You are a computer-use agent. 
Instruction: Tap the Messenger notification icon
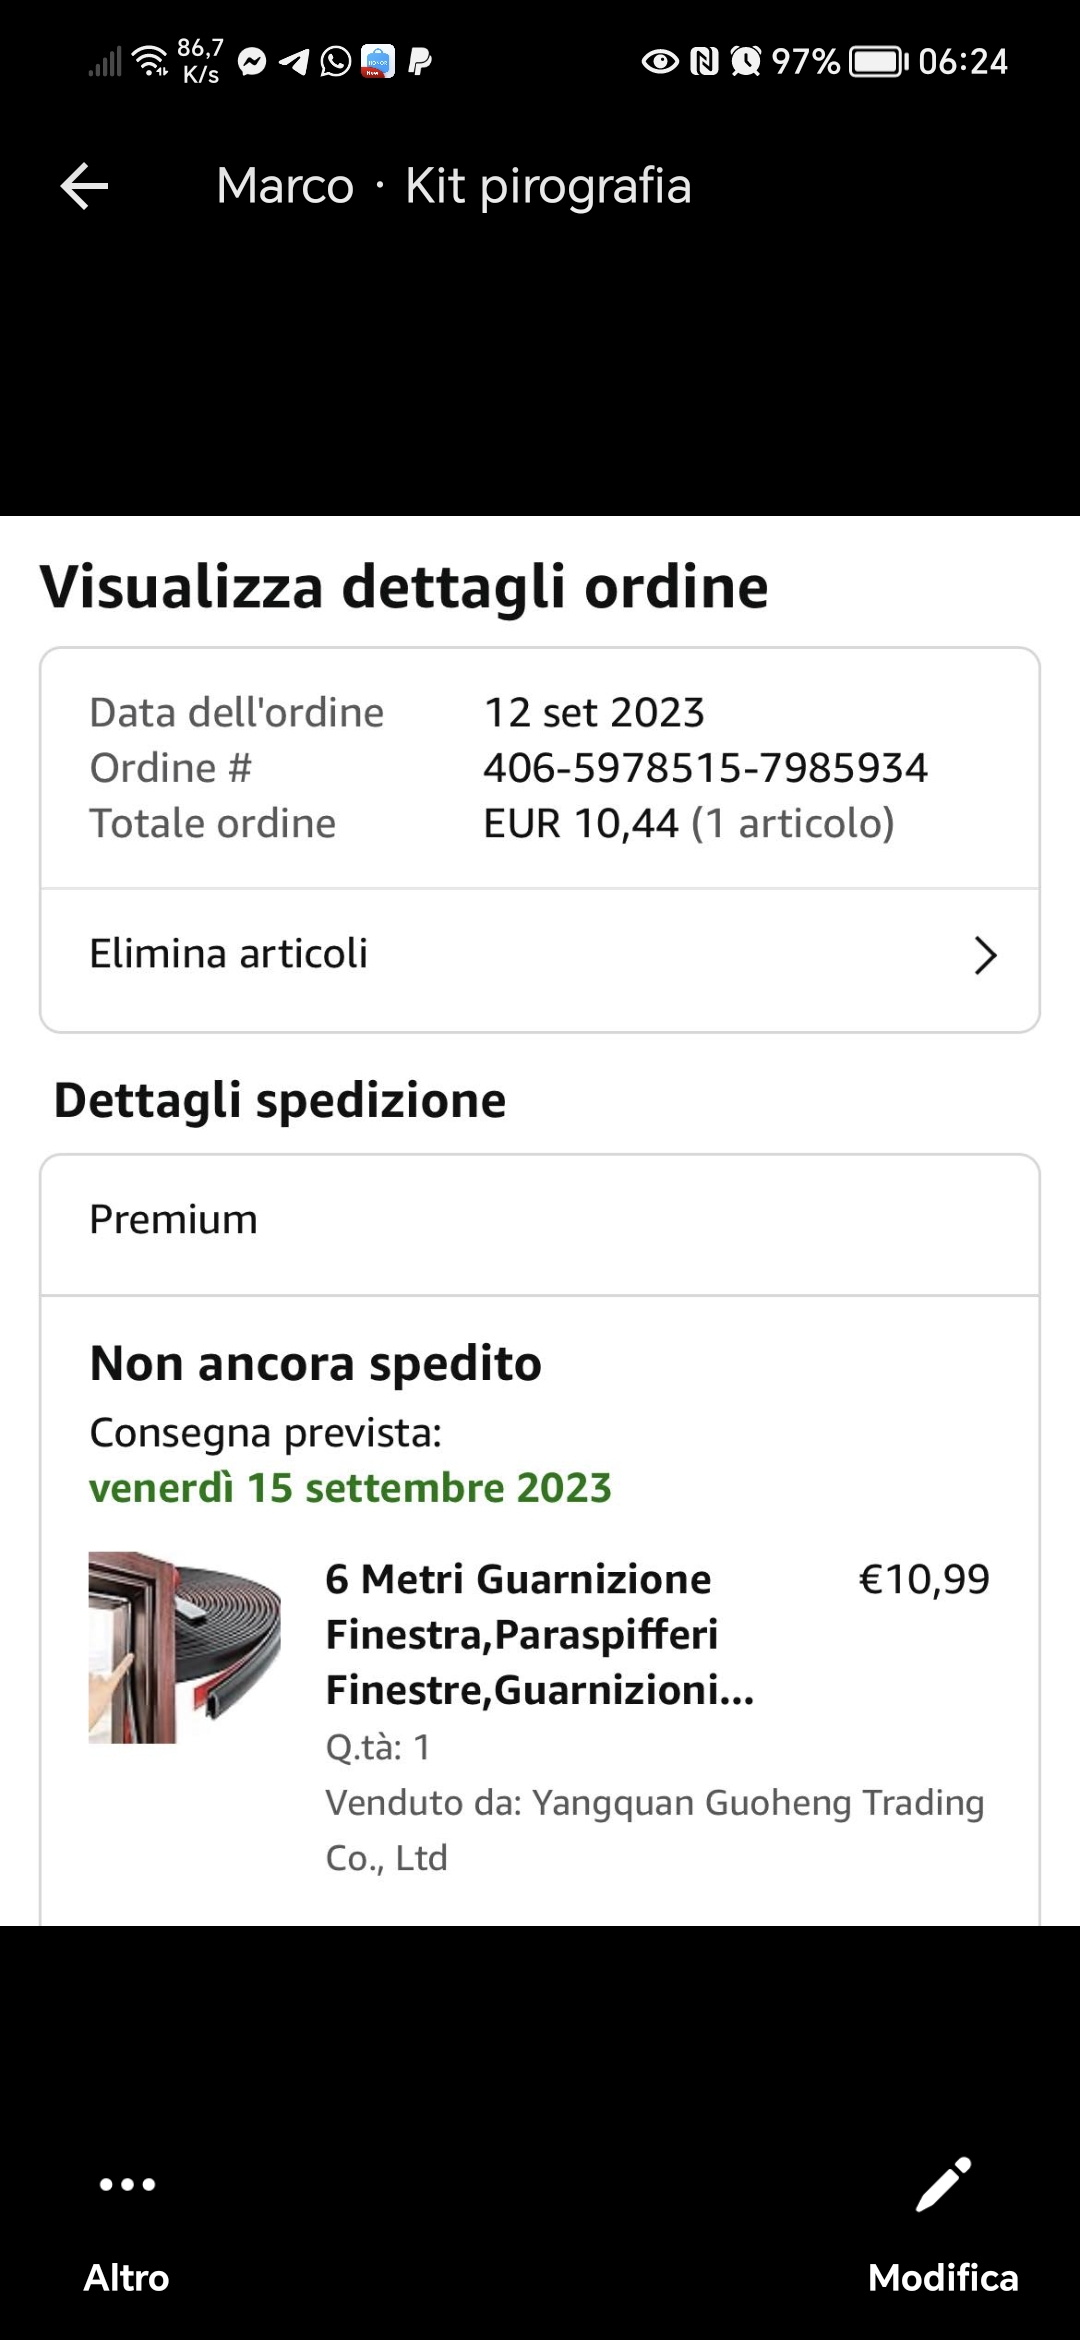(253, 62)
